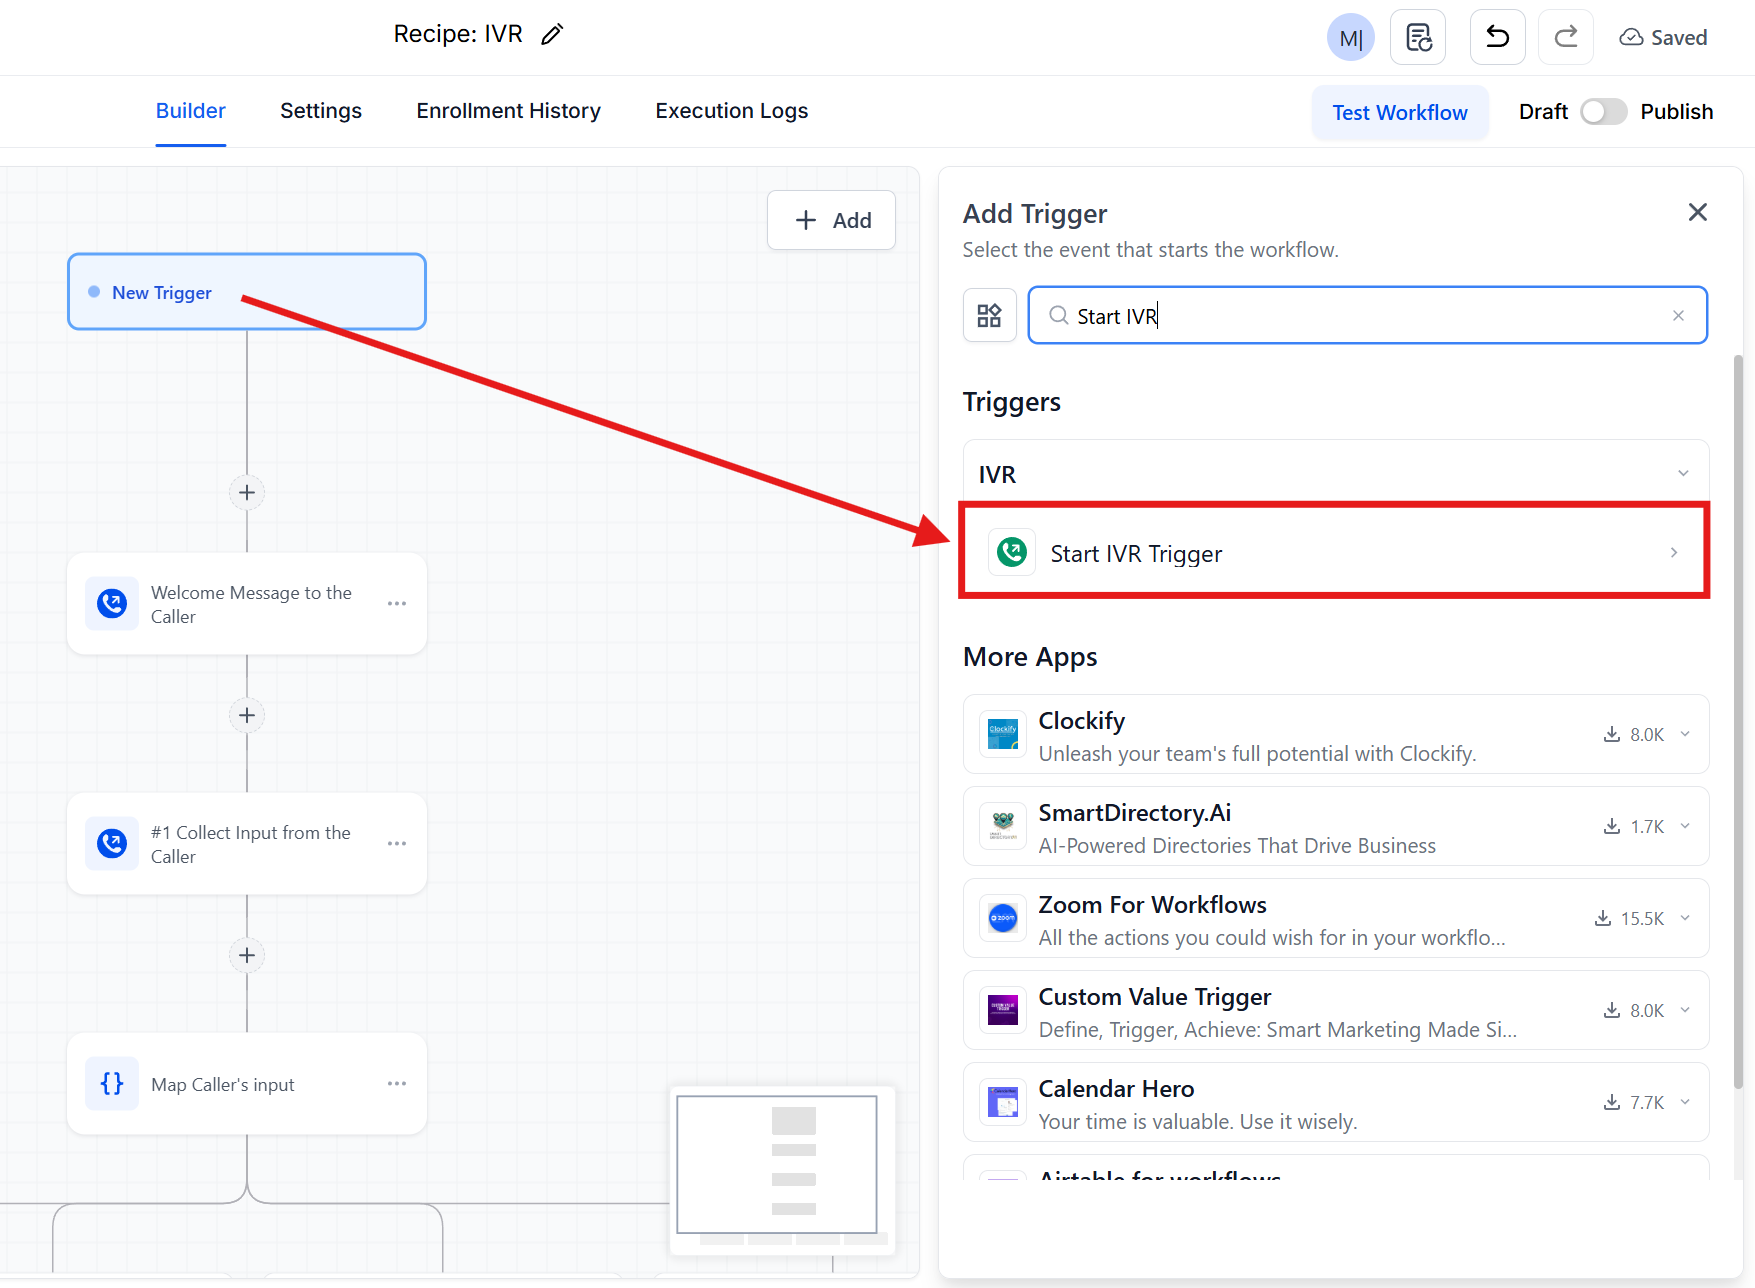Open the Welcome Message to the Caller step

(x=247, y=604)
